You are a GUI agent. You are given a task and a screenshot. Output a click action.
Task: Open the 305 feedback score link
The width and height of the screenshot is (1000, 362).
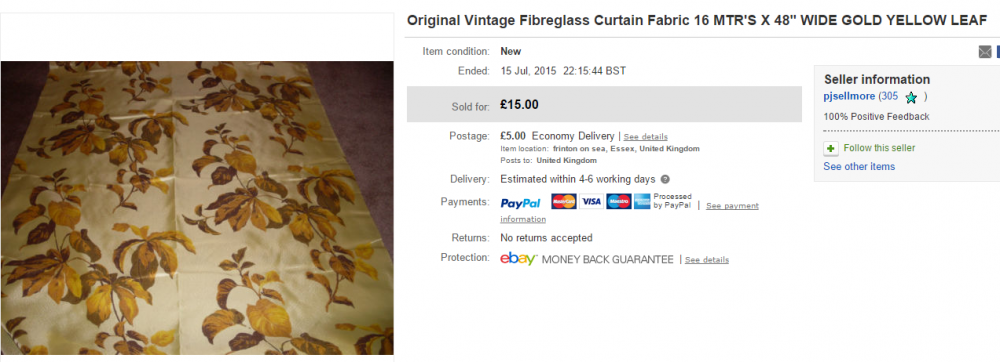pos(890,97)
